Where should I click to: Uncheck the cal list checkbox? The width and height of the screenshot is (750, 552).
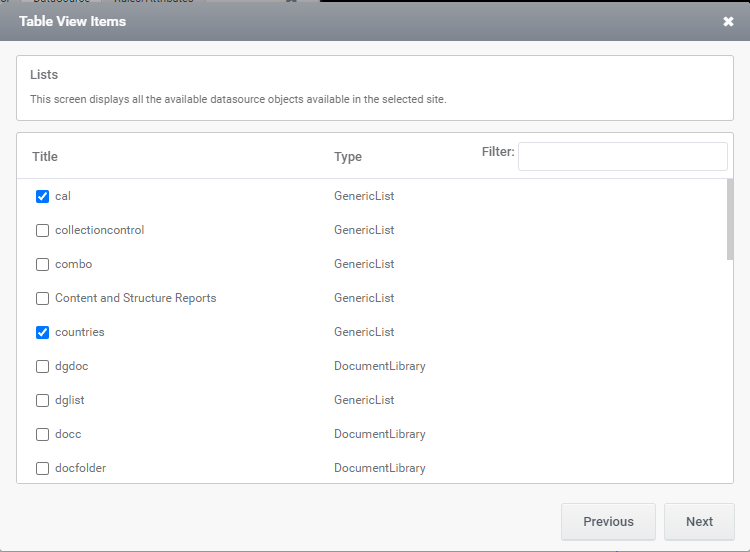[x=43, y=197]
